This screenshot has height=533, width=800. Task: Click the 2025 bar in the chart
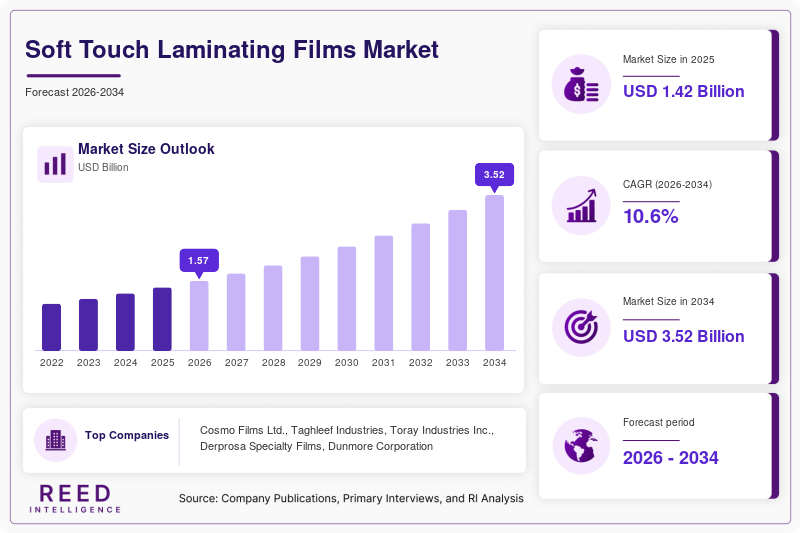[x=162, y=319]
